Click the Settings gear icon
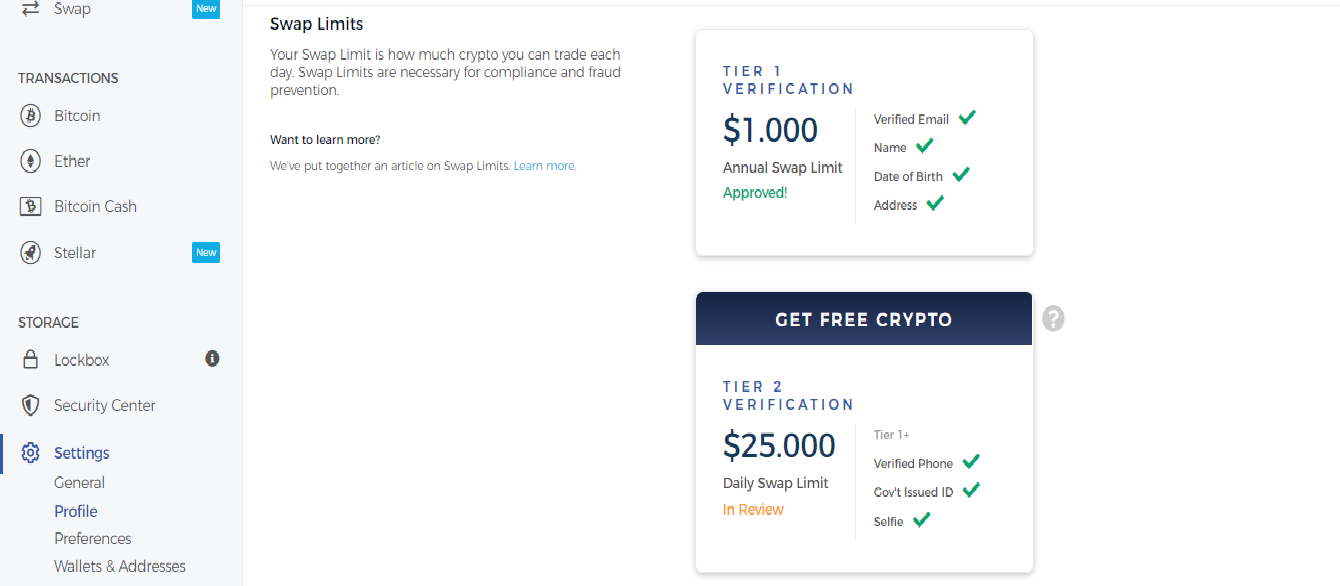The width and height of the screenshot is (1340, 586). [x=31, y=453]
